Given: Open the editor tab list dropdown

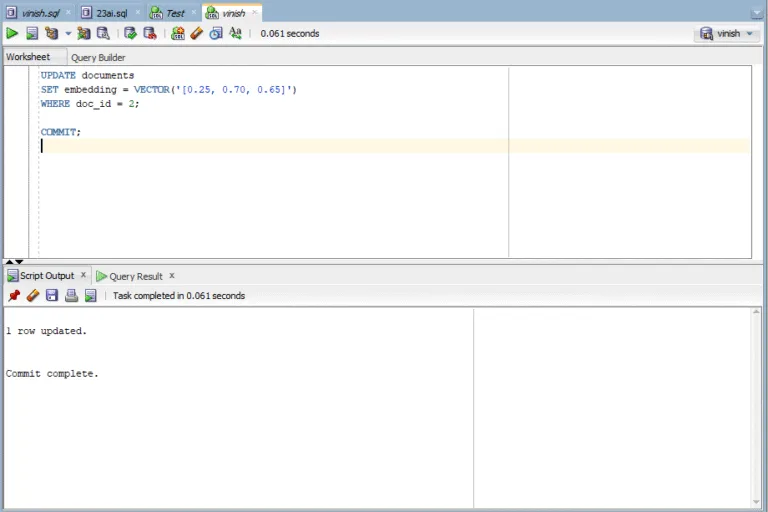Looking at the screenshot, I should tap(757, 14).
